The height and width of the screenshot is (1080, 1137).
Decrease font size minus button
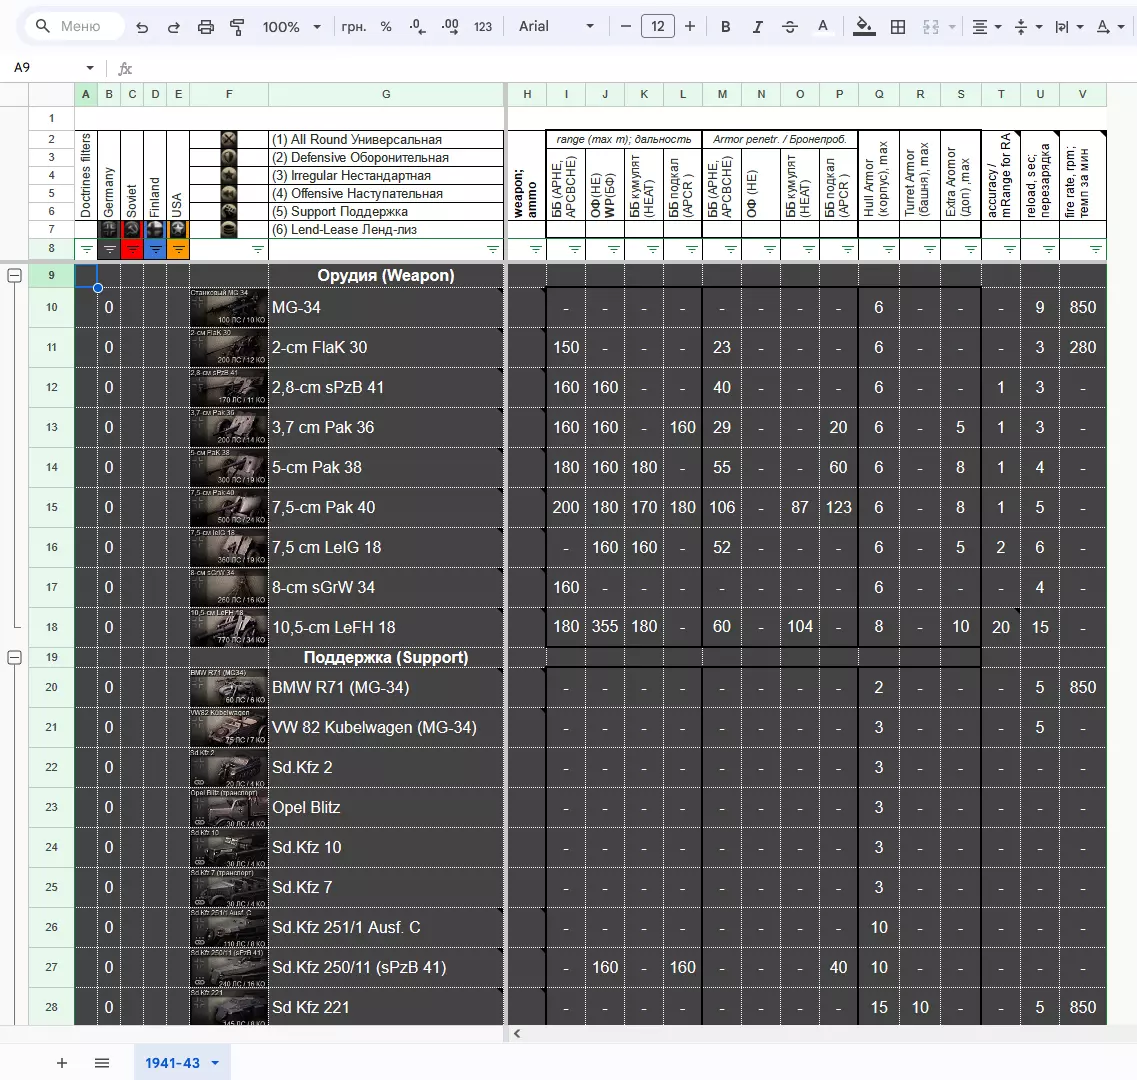tap(626, 27)
